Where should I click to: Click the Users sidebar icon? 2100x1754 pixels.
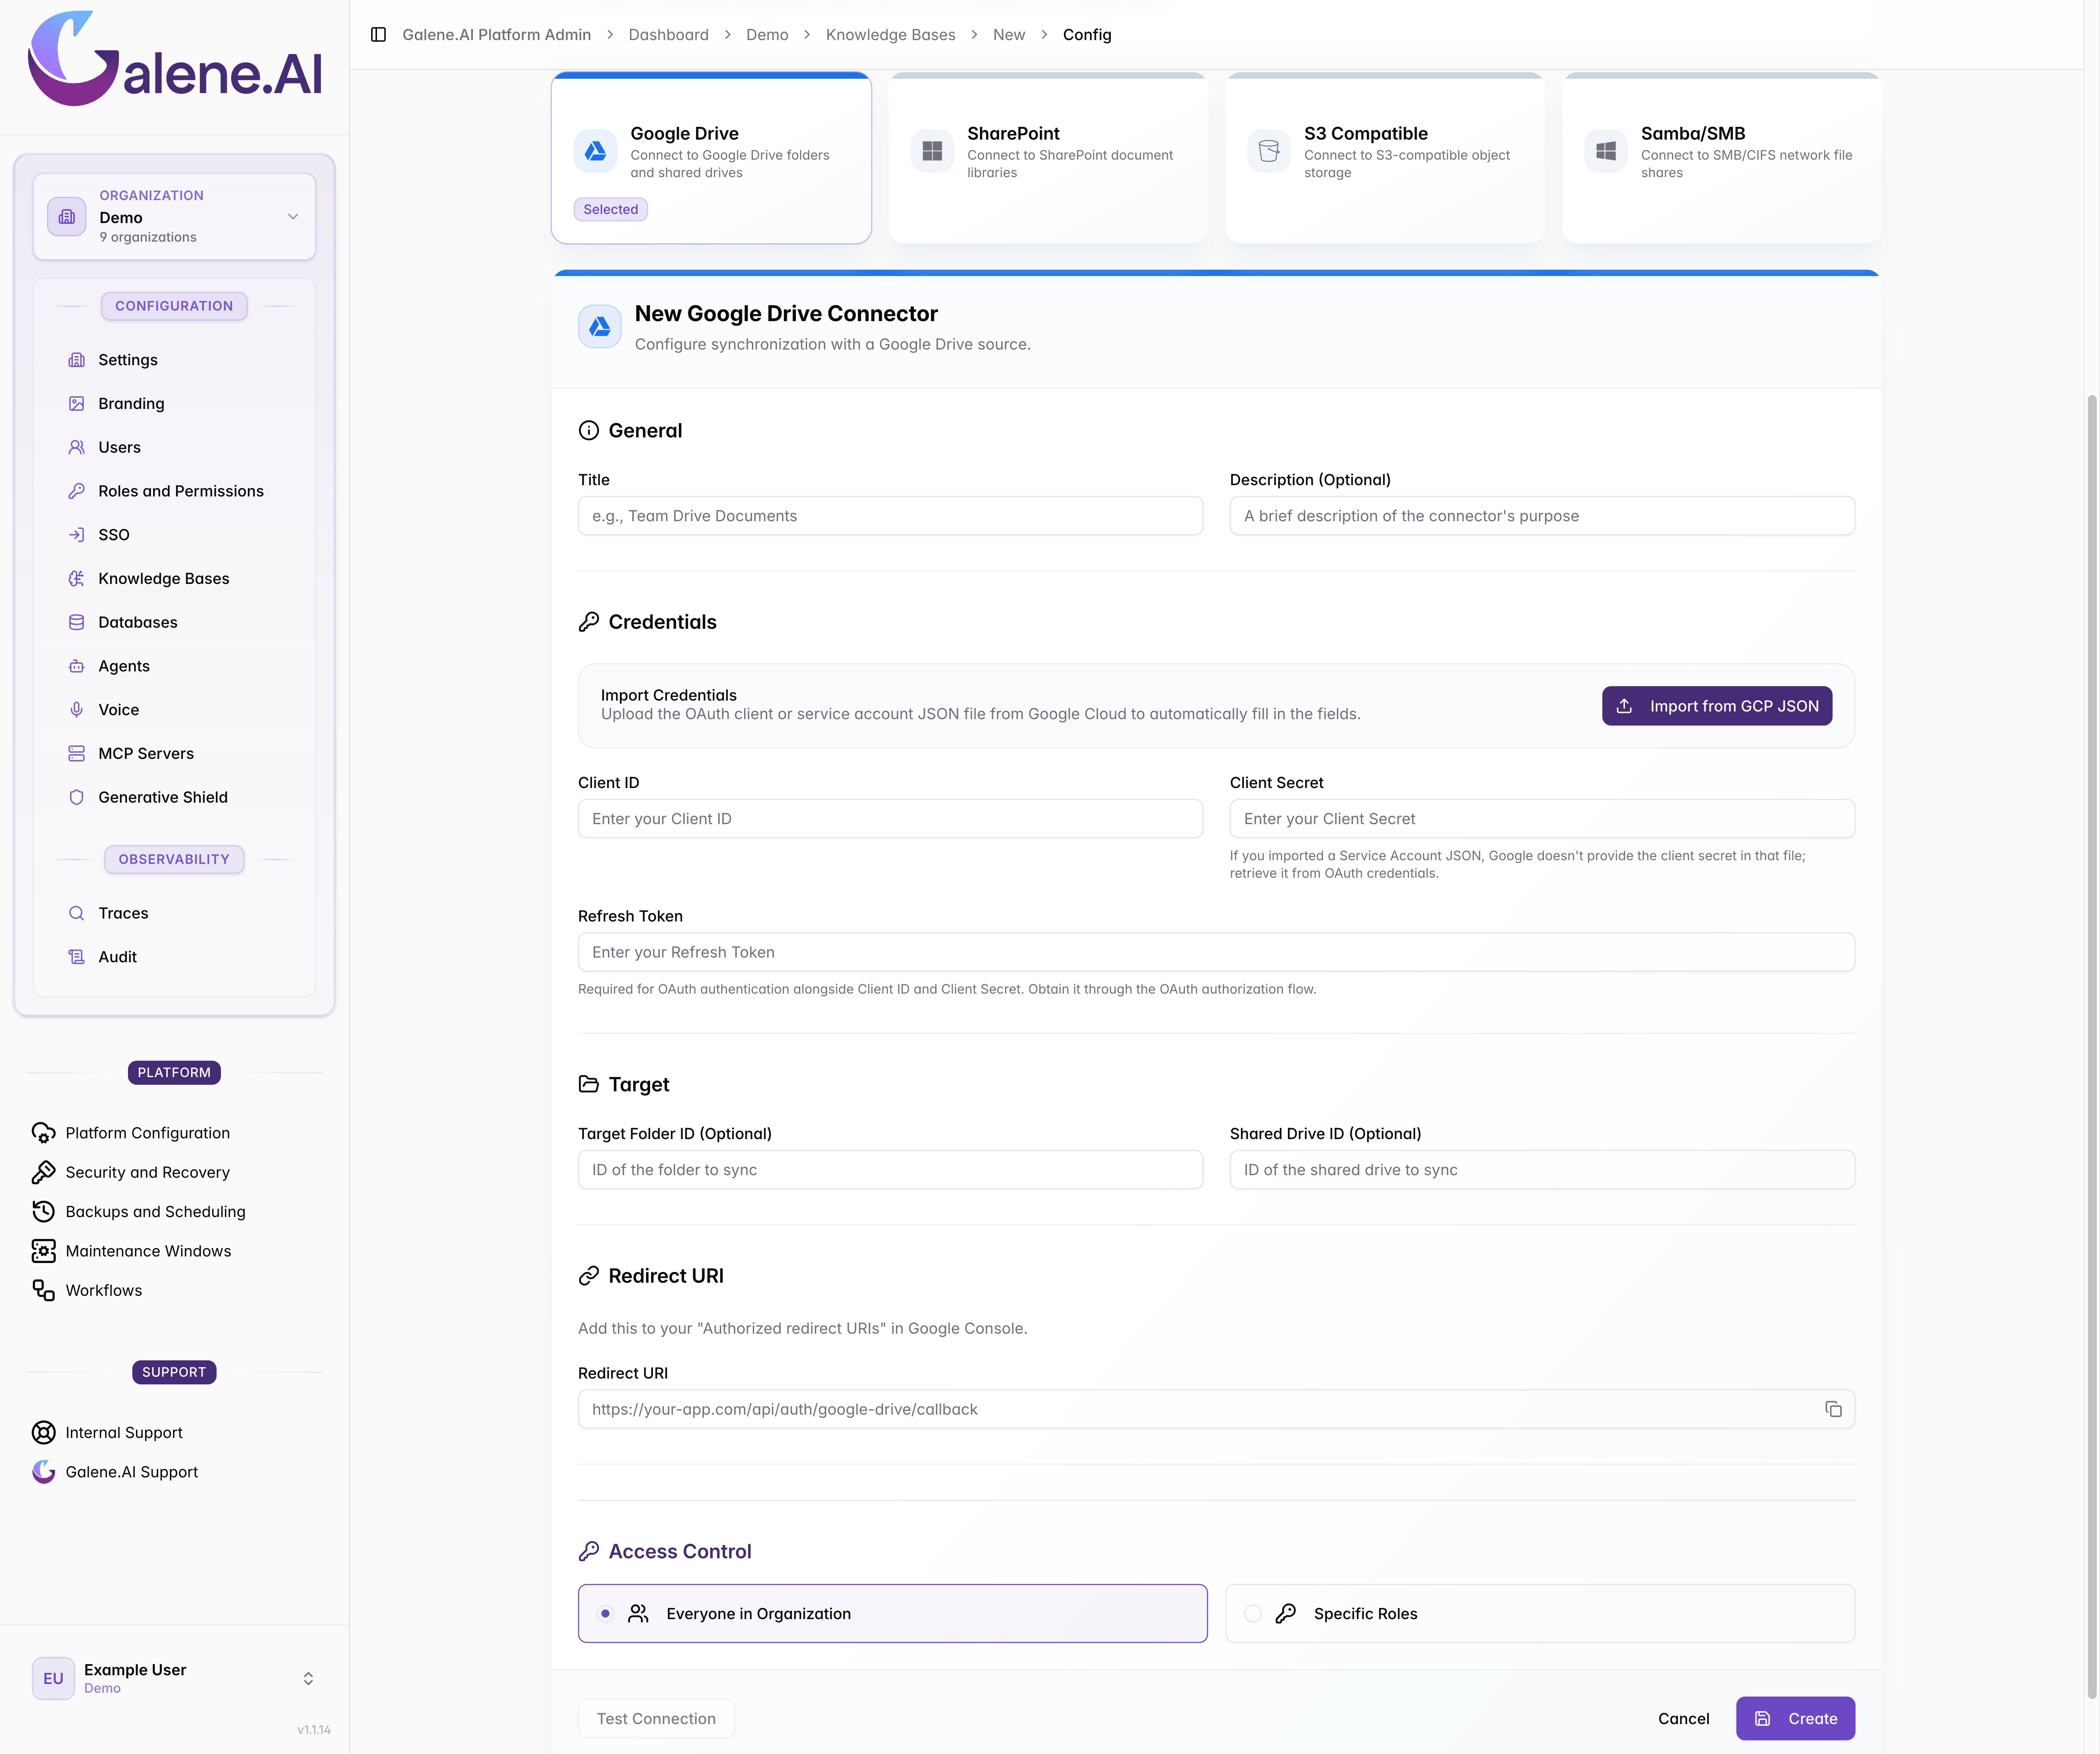[76, 447]
